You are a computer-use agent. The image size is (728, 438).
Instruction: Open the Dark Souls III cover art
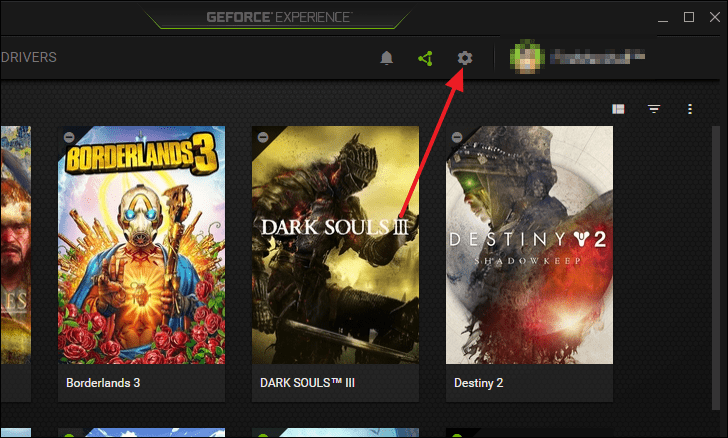coord(335,245)
